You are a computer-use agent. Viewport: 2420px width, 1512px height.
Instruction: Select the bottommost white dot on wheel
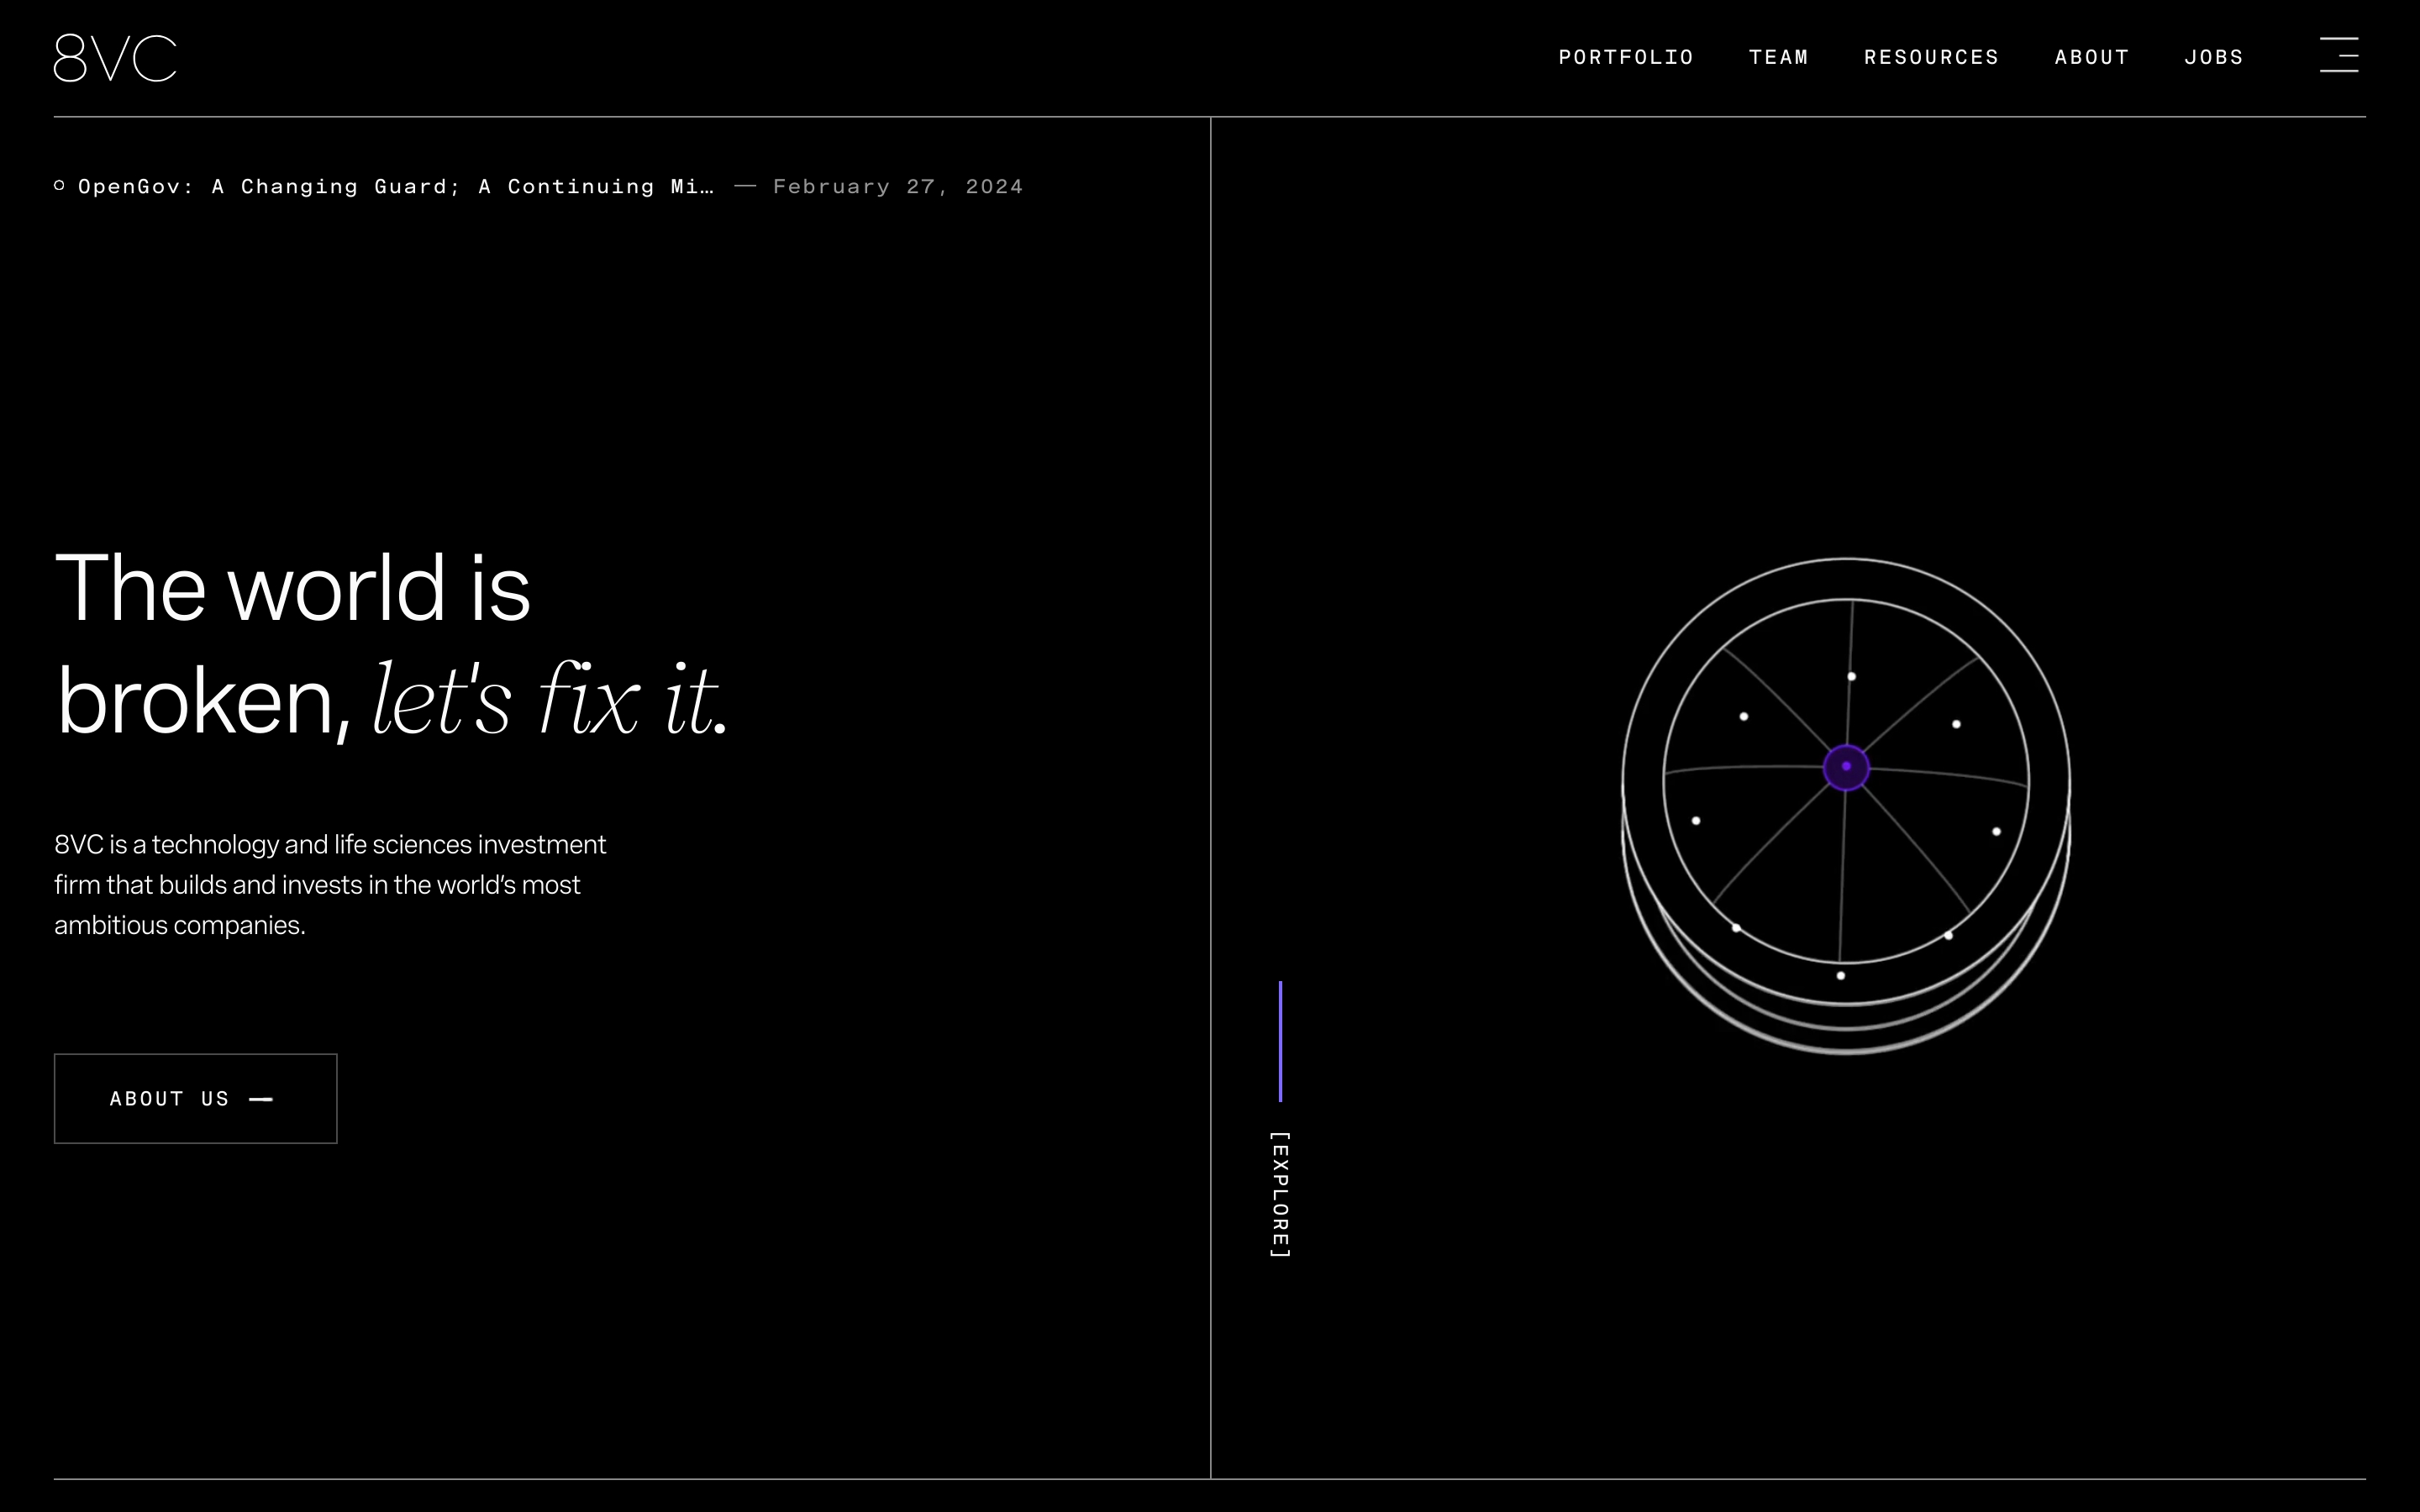click(1840, 975)
